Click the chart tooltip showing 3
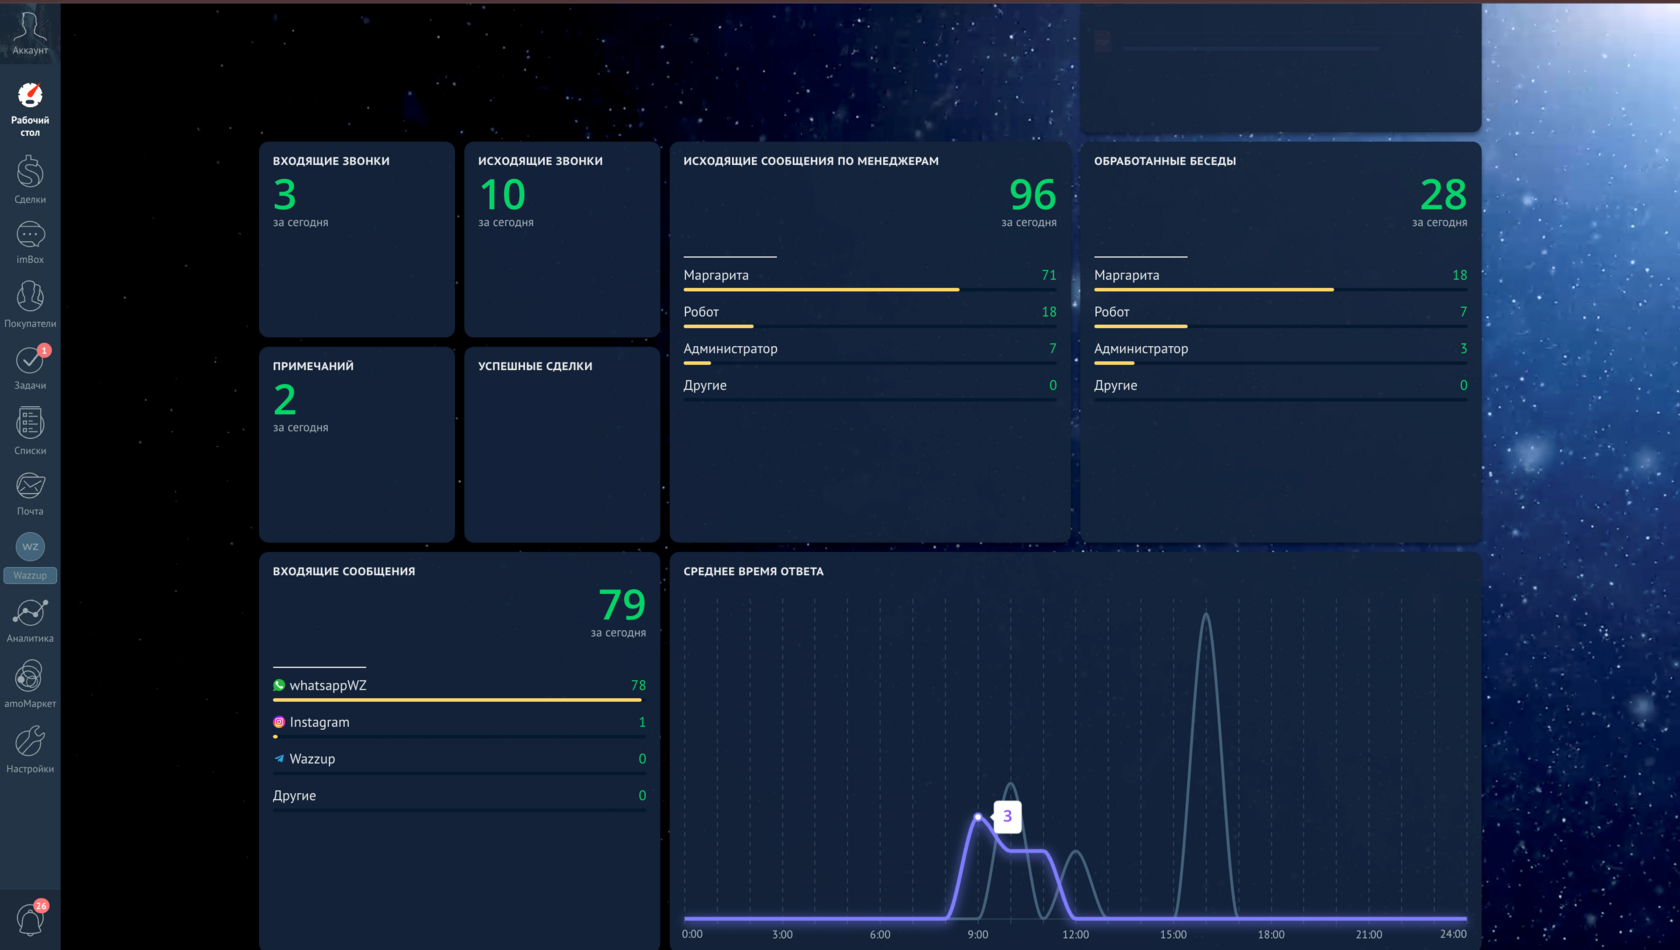Image resolution: width=1680 pixels, height=950 pixels. (x=1007, y=816)
